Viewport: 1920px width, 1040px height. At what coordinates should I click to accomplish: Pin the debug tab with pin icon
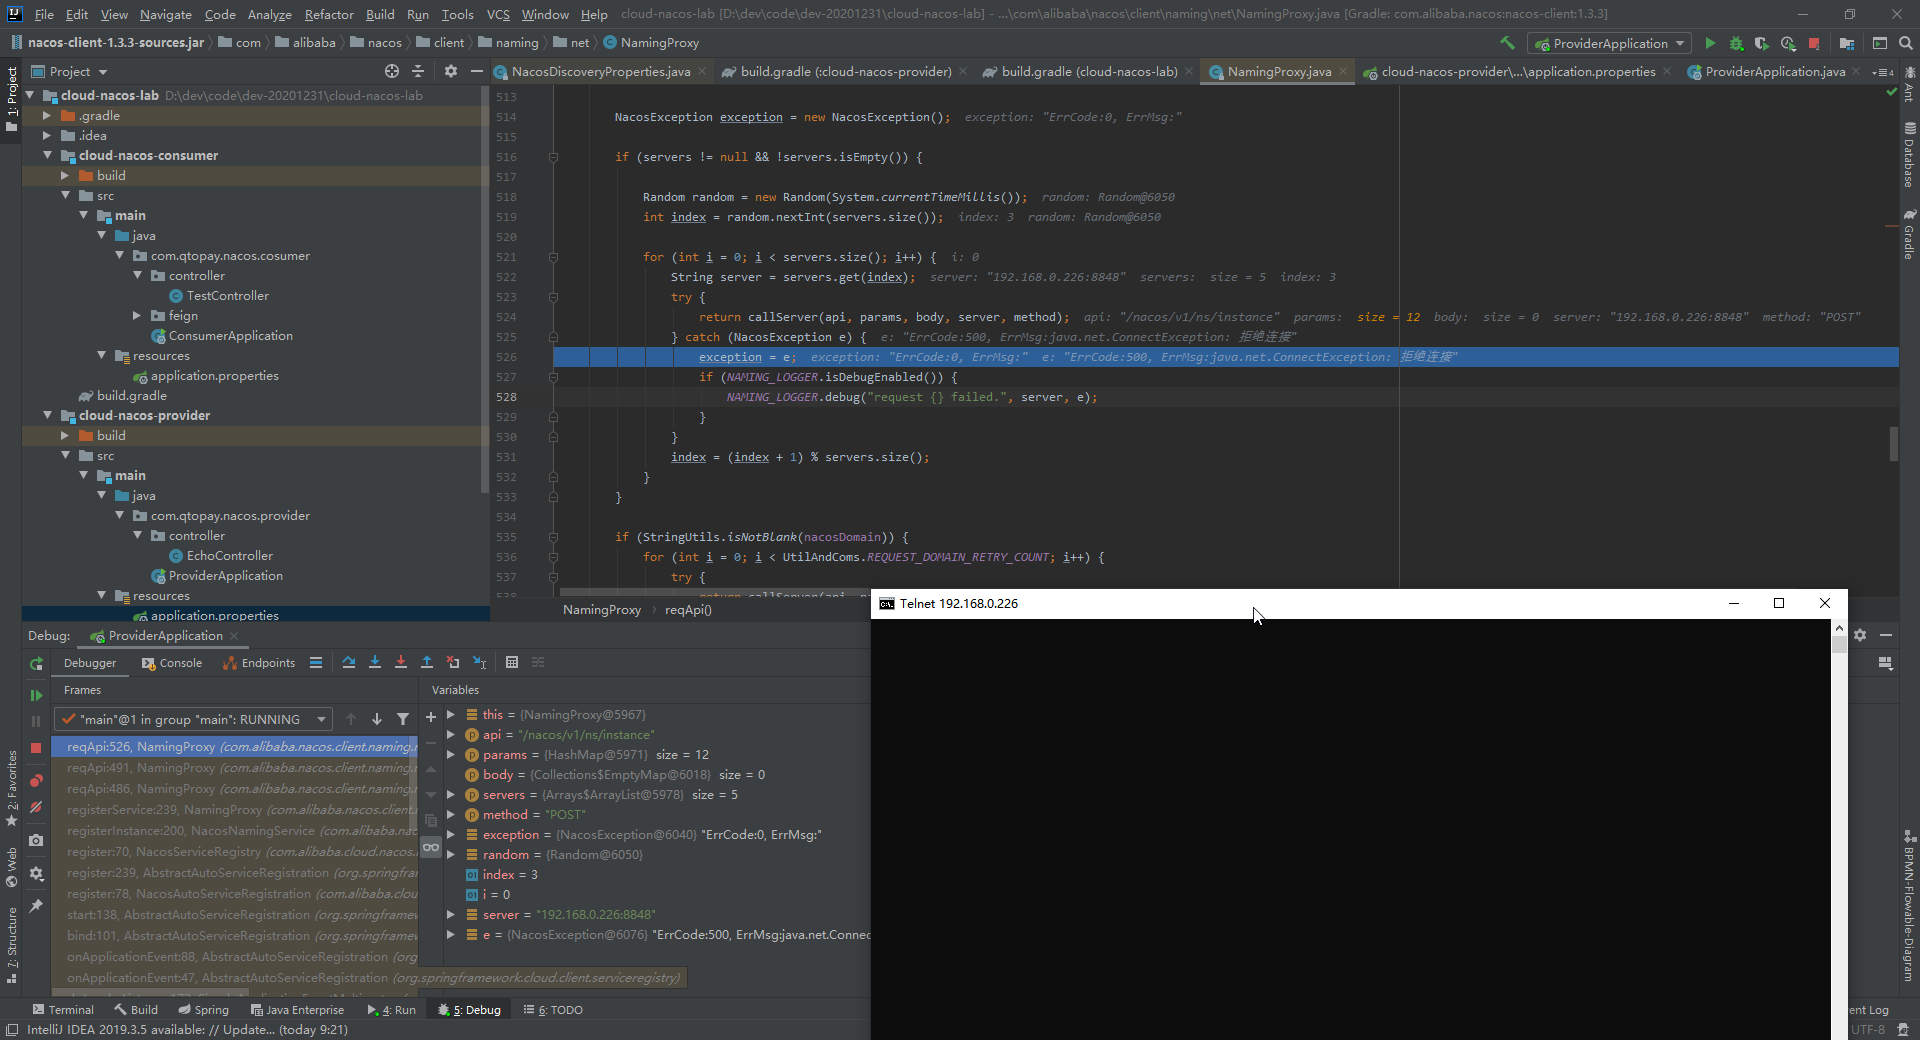point(36,906)
